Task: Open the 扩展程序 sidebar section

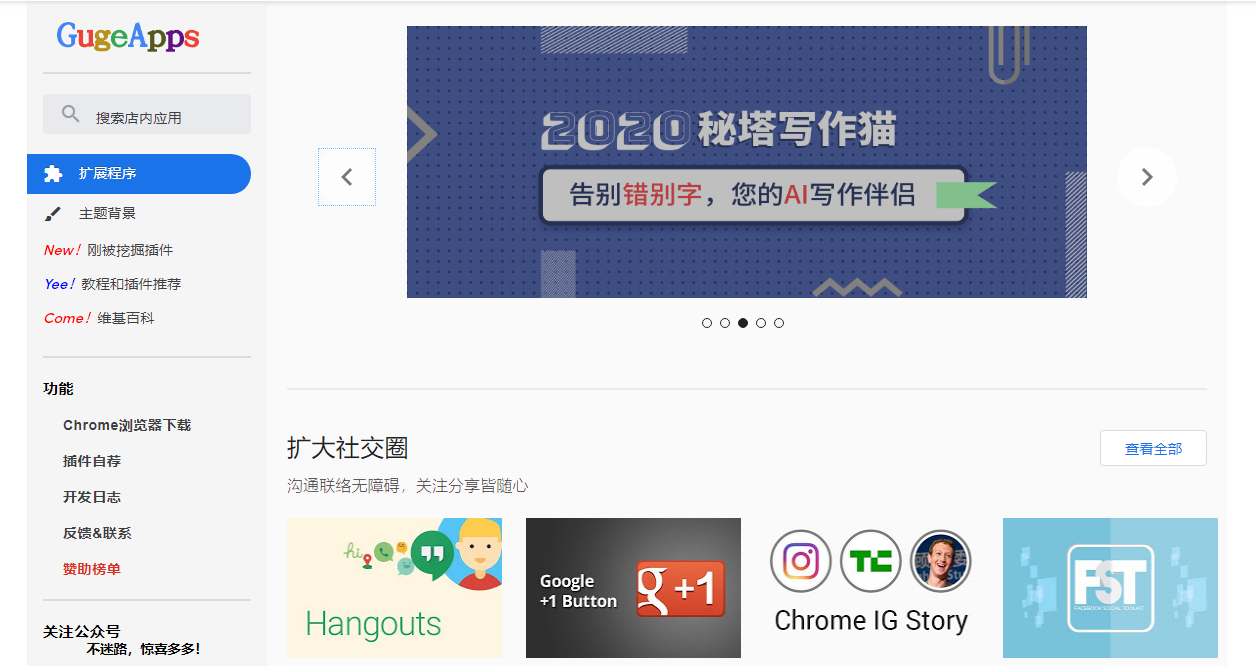Action: pos(108,174)
